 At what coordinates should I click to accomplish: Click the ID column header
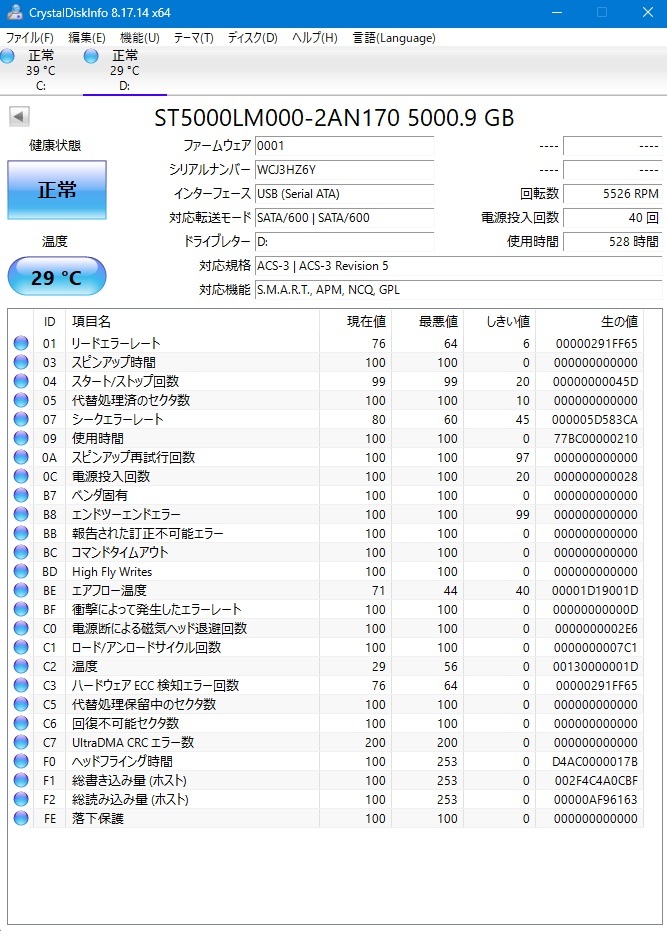[49, 321]
